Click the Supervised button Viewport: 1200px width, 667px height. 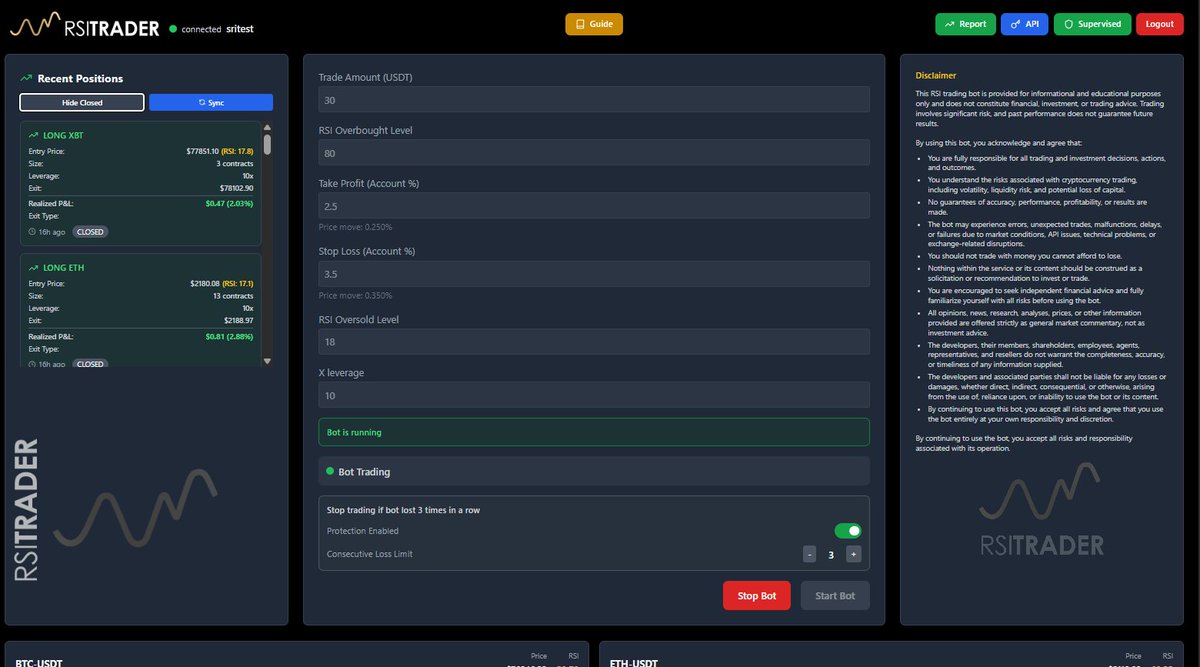pos(1092,24)
